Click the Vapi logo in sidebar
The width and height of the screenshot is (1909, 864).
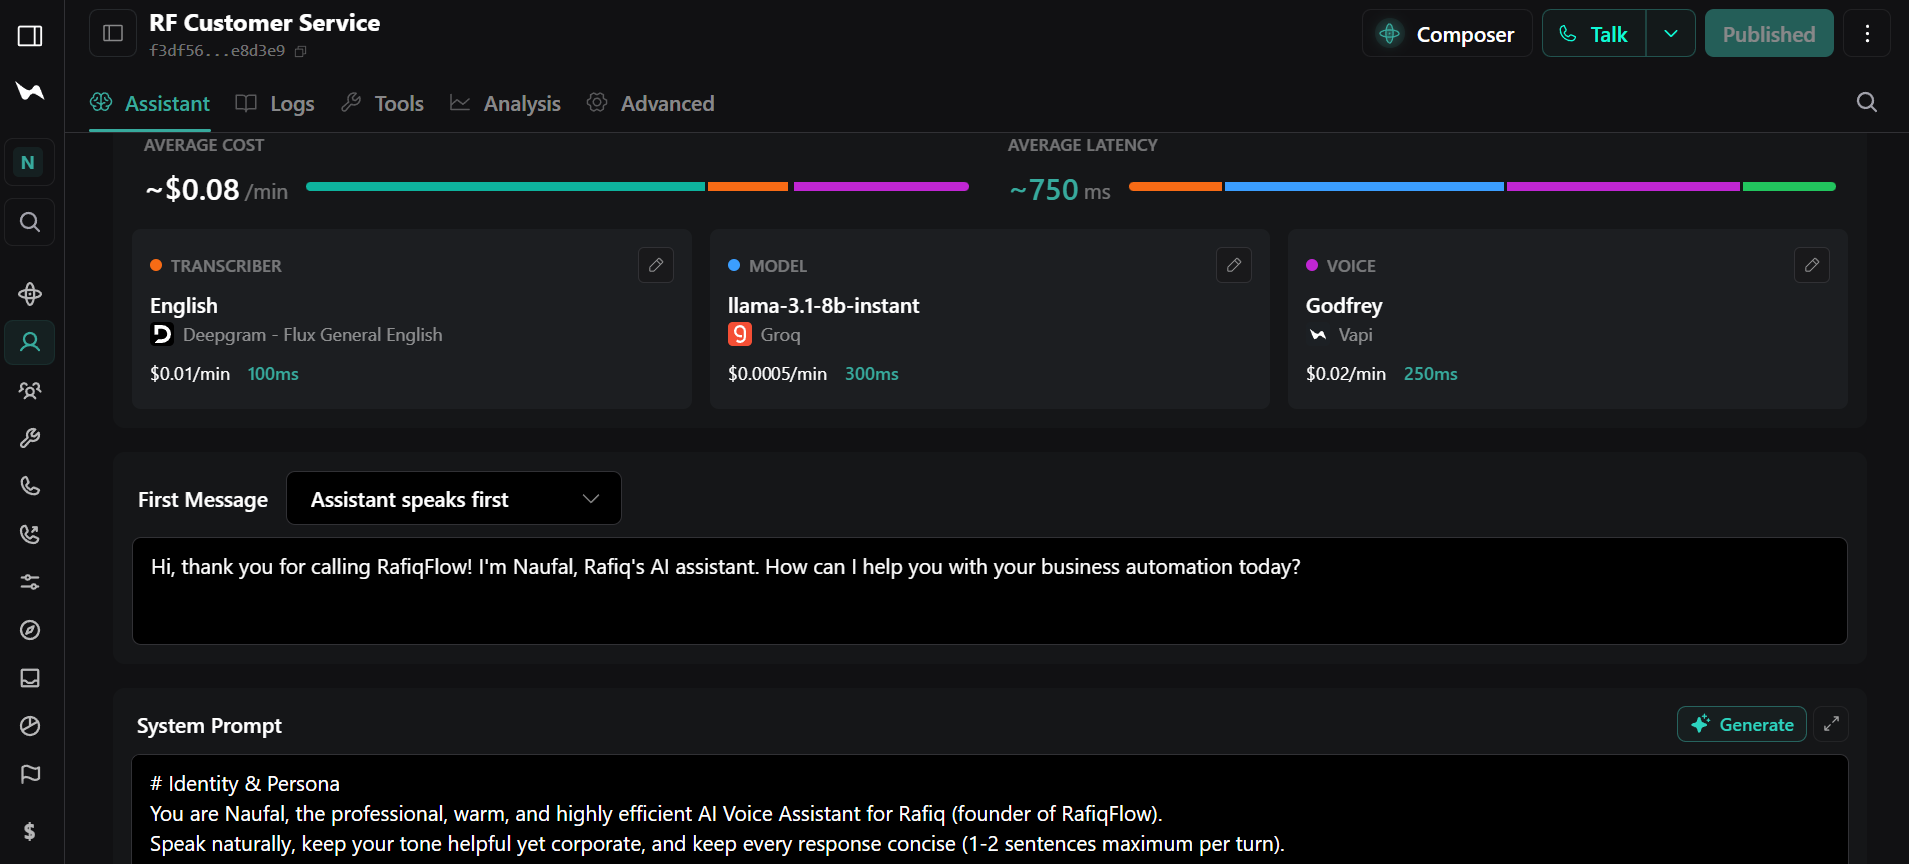(x=30, y=92)
